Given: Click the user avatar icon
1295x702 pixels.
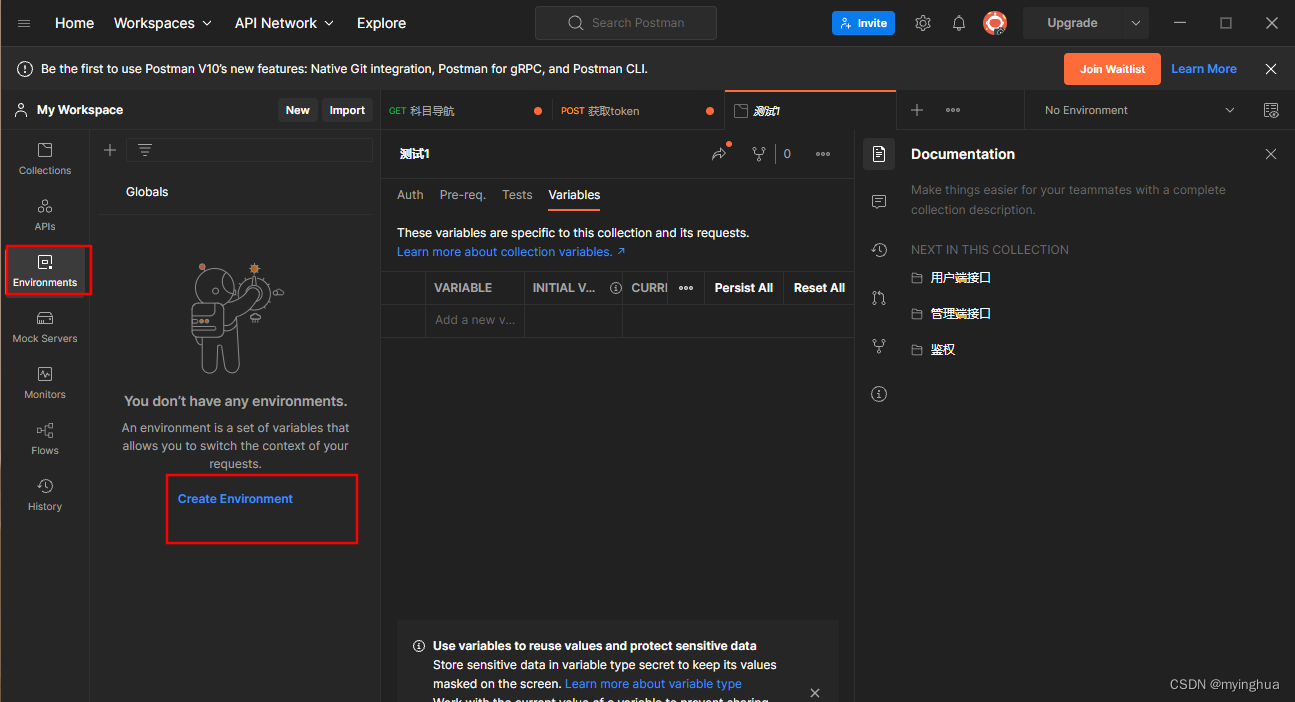Looking at the screenshot, I should (995, 23).
